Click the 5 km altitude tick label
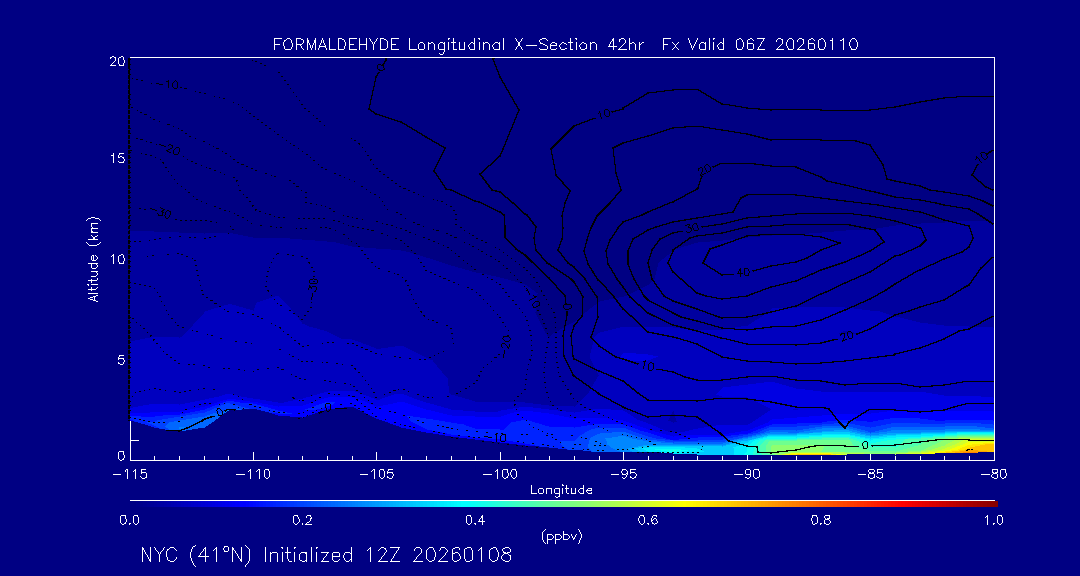1080x576 pixels. pos(119,358)
